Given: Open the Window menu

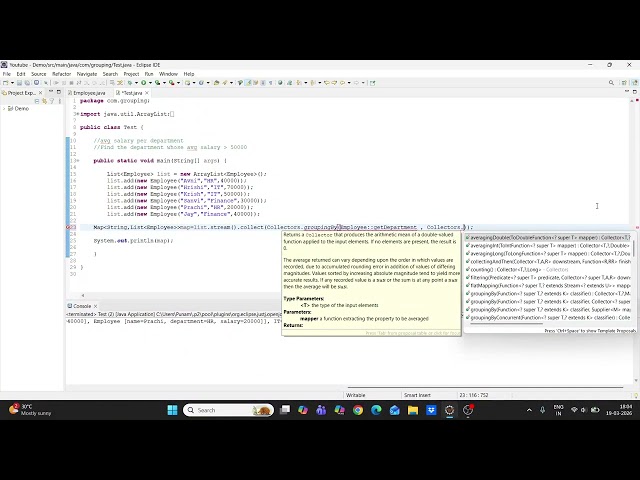Looking at the screenshot, I should (169, 74).
